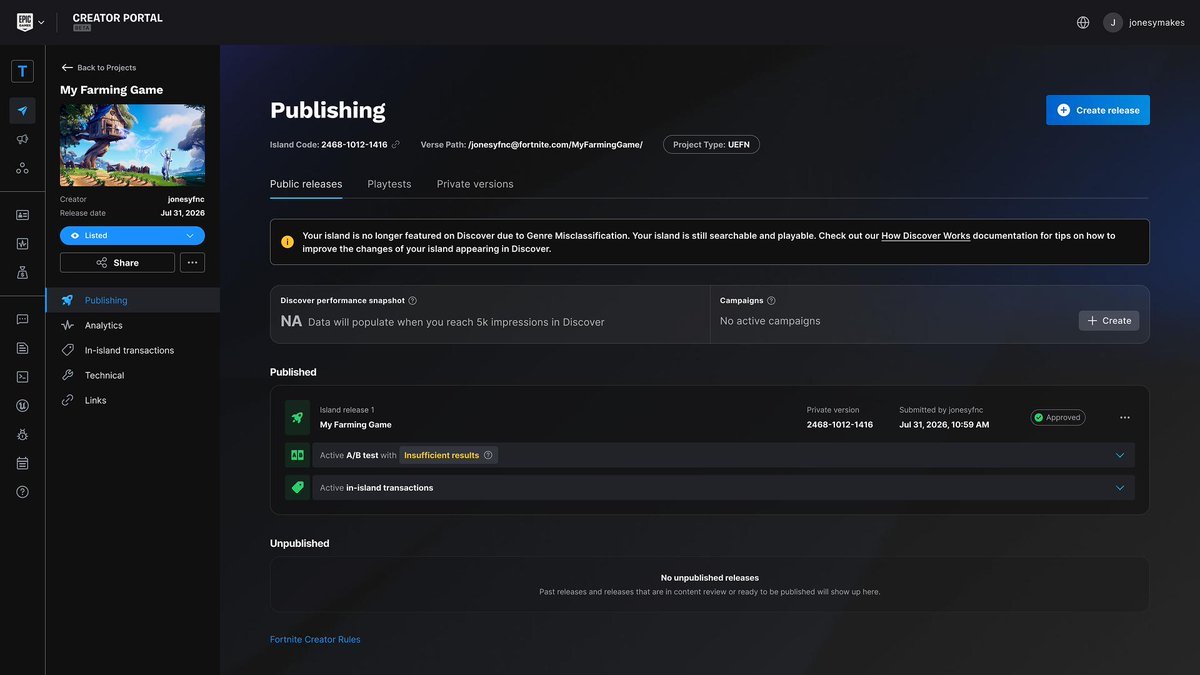Click the Project Type: UEFN badge
Screen dimensions: 1200x675
coord(711,145)
